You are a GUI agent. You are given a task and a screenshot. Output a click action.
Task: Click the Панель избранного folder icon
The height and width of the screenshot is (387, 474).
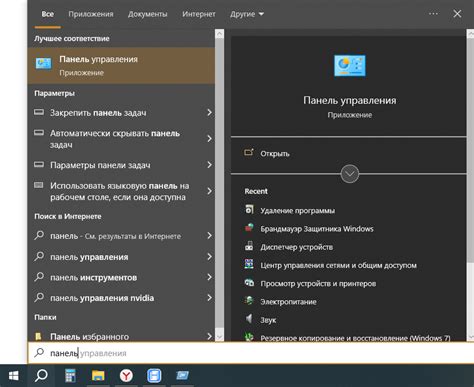[38, 336]
